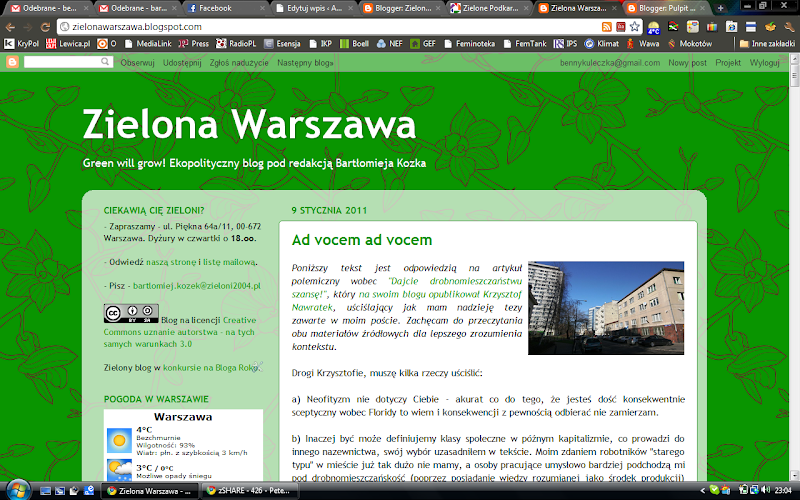Click the bartlomiej.kozek@zieloni2004.pl email link
This screenshot has width=800, height=500.
197,286
